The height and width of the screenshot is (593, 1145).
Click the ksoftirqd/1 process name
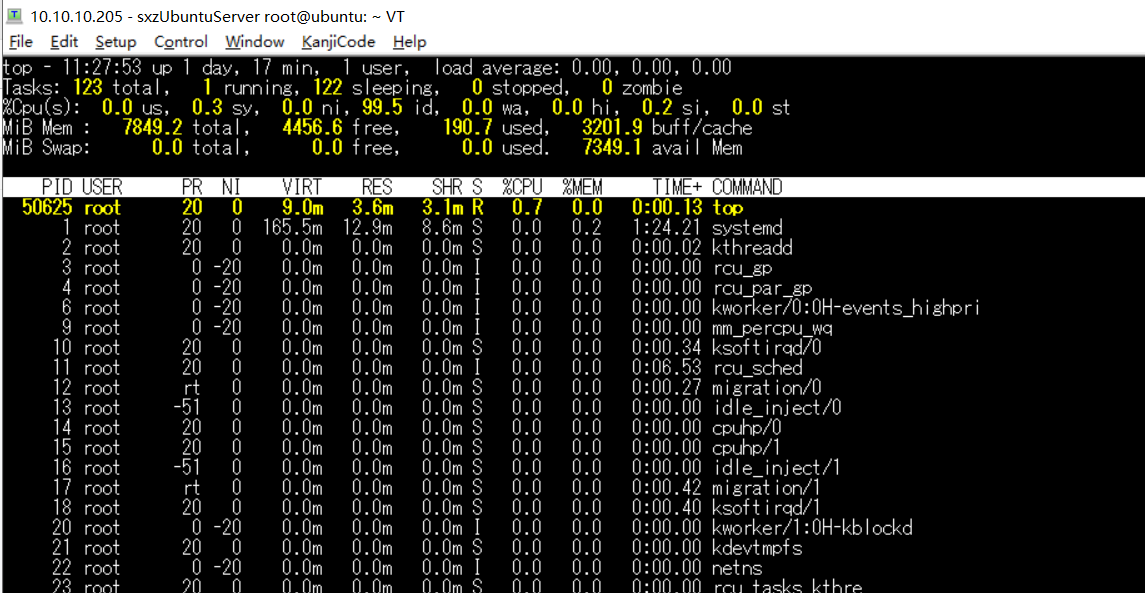point(767,508)
